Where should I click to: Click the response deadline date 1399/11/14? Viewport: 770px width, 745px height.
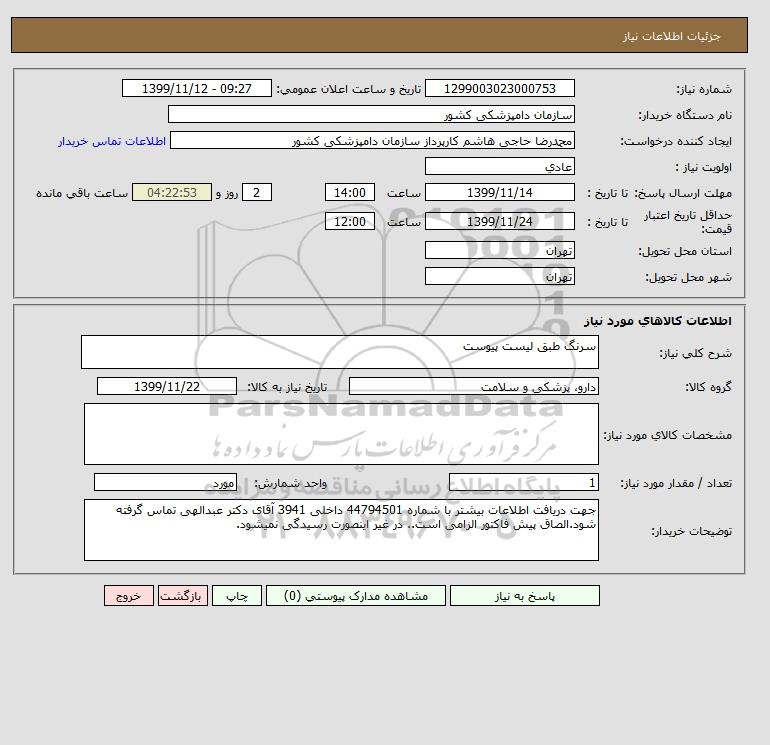[x=499, y=193]
